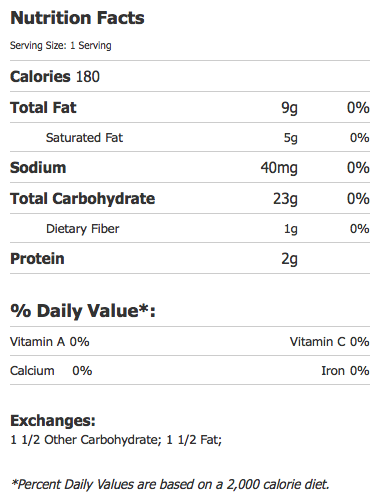Click the Dietary Fiber label
Screen dimensions: 384x504
click(x=83, y=229)
